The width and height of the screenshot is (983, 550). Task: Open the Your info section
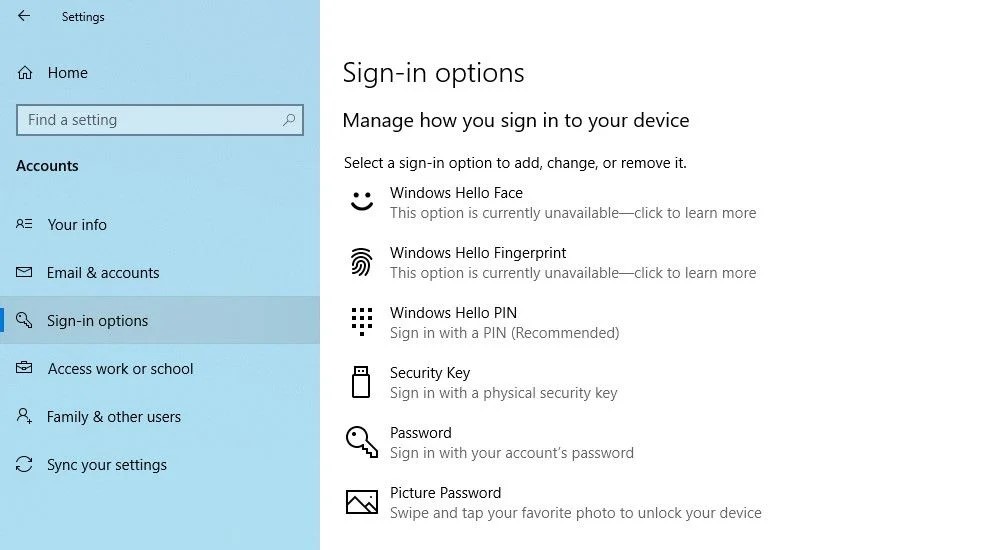click(x=77, y=225)
